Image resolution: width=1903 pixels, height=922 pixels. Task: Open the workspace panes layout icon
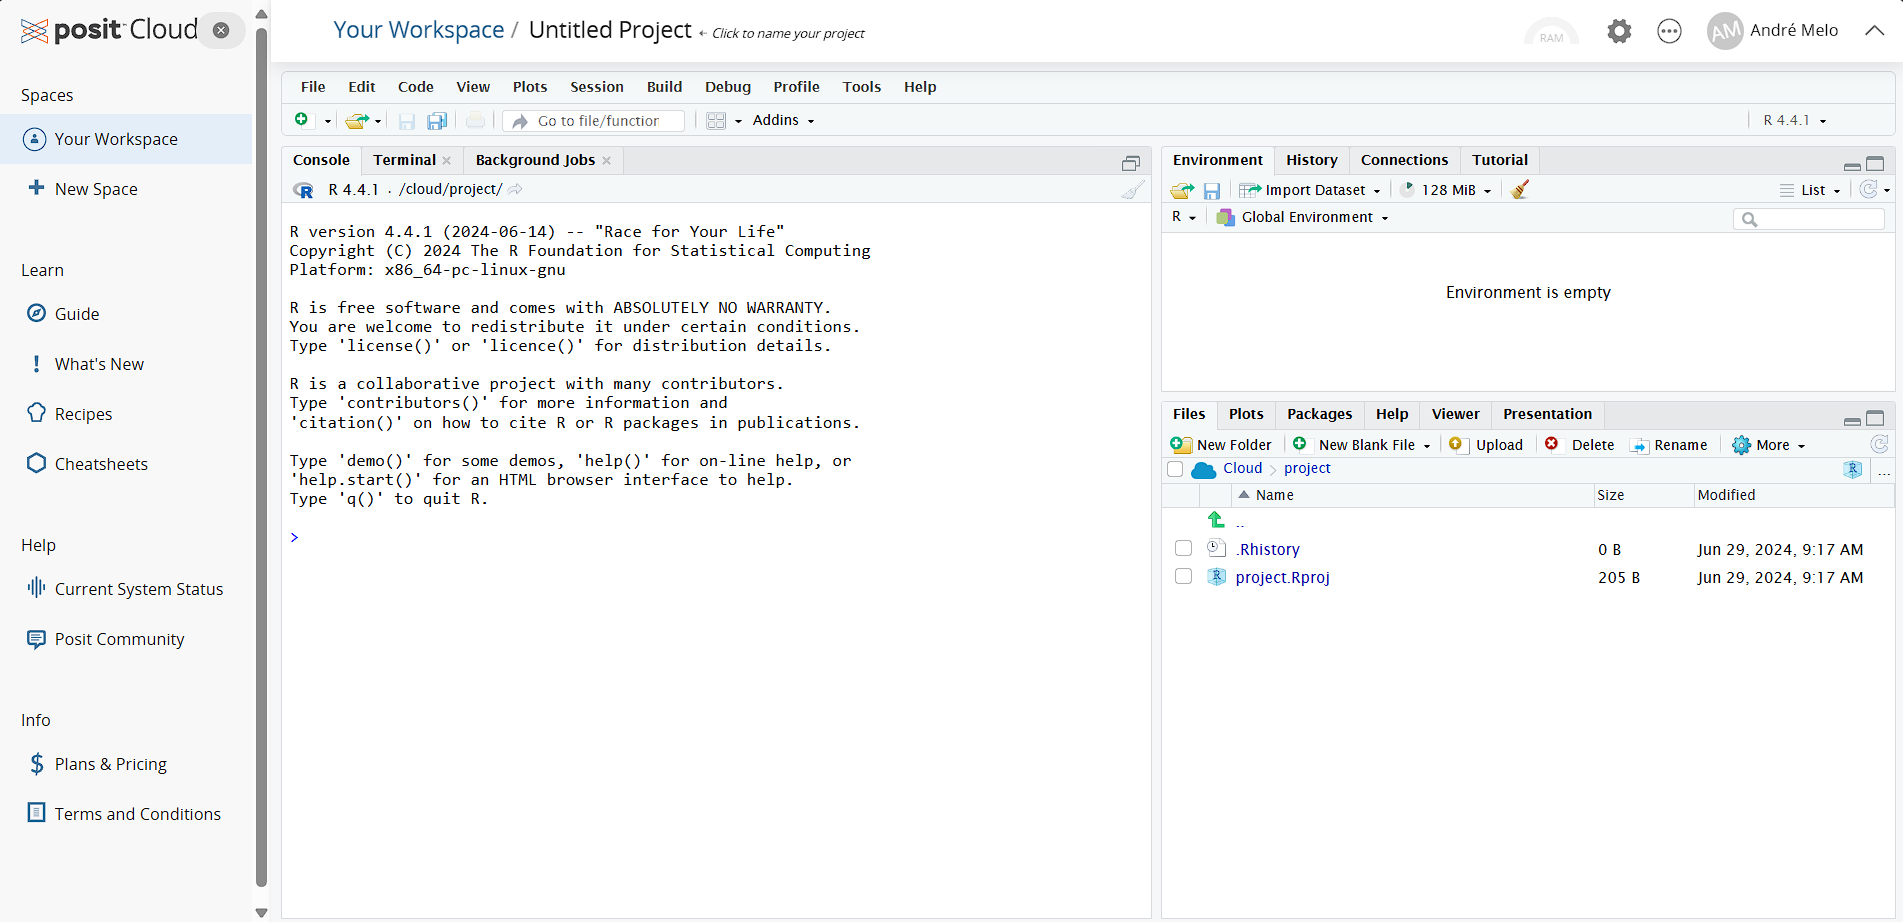716,121
